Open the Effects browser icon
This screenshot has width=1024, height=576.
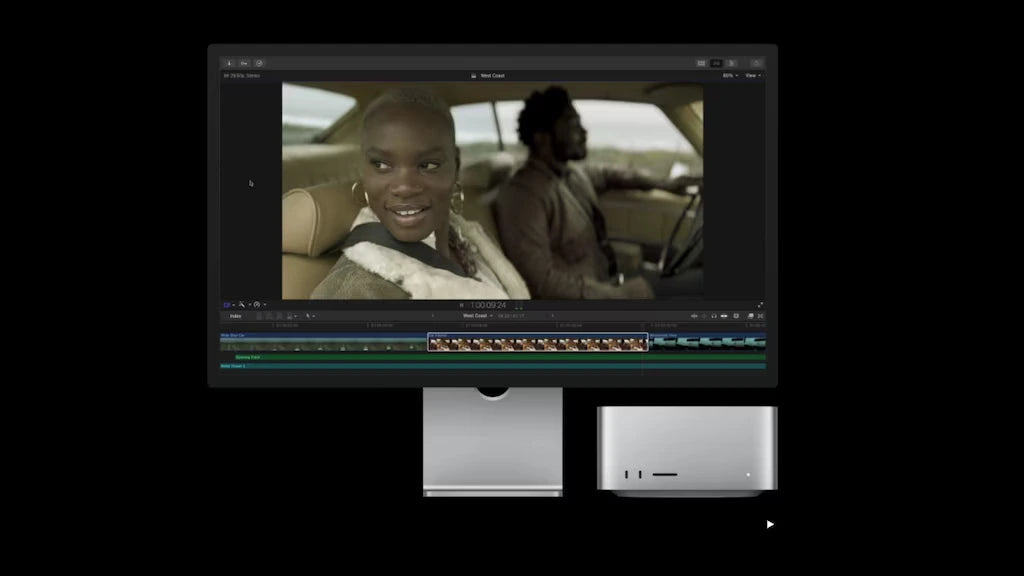click(749, 316)
